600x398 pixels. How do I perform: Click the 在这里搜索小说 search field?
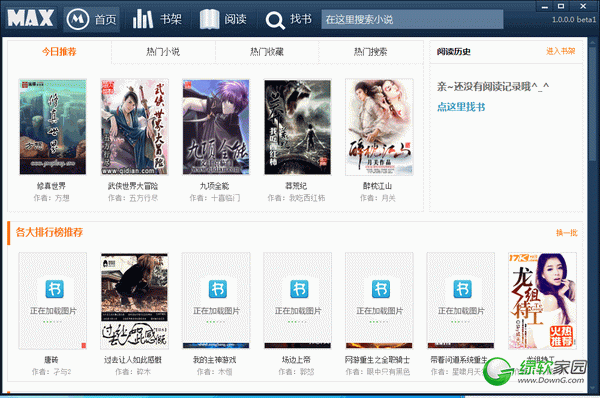[412, 19]
